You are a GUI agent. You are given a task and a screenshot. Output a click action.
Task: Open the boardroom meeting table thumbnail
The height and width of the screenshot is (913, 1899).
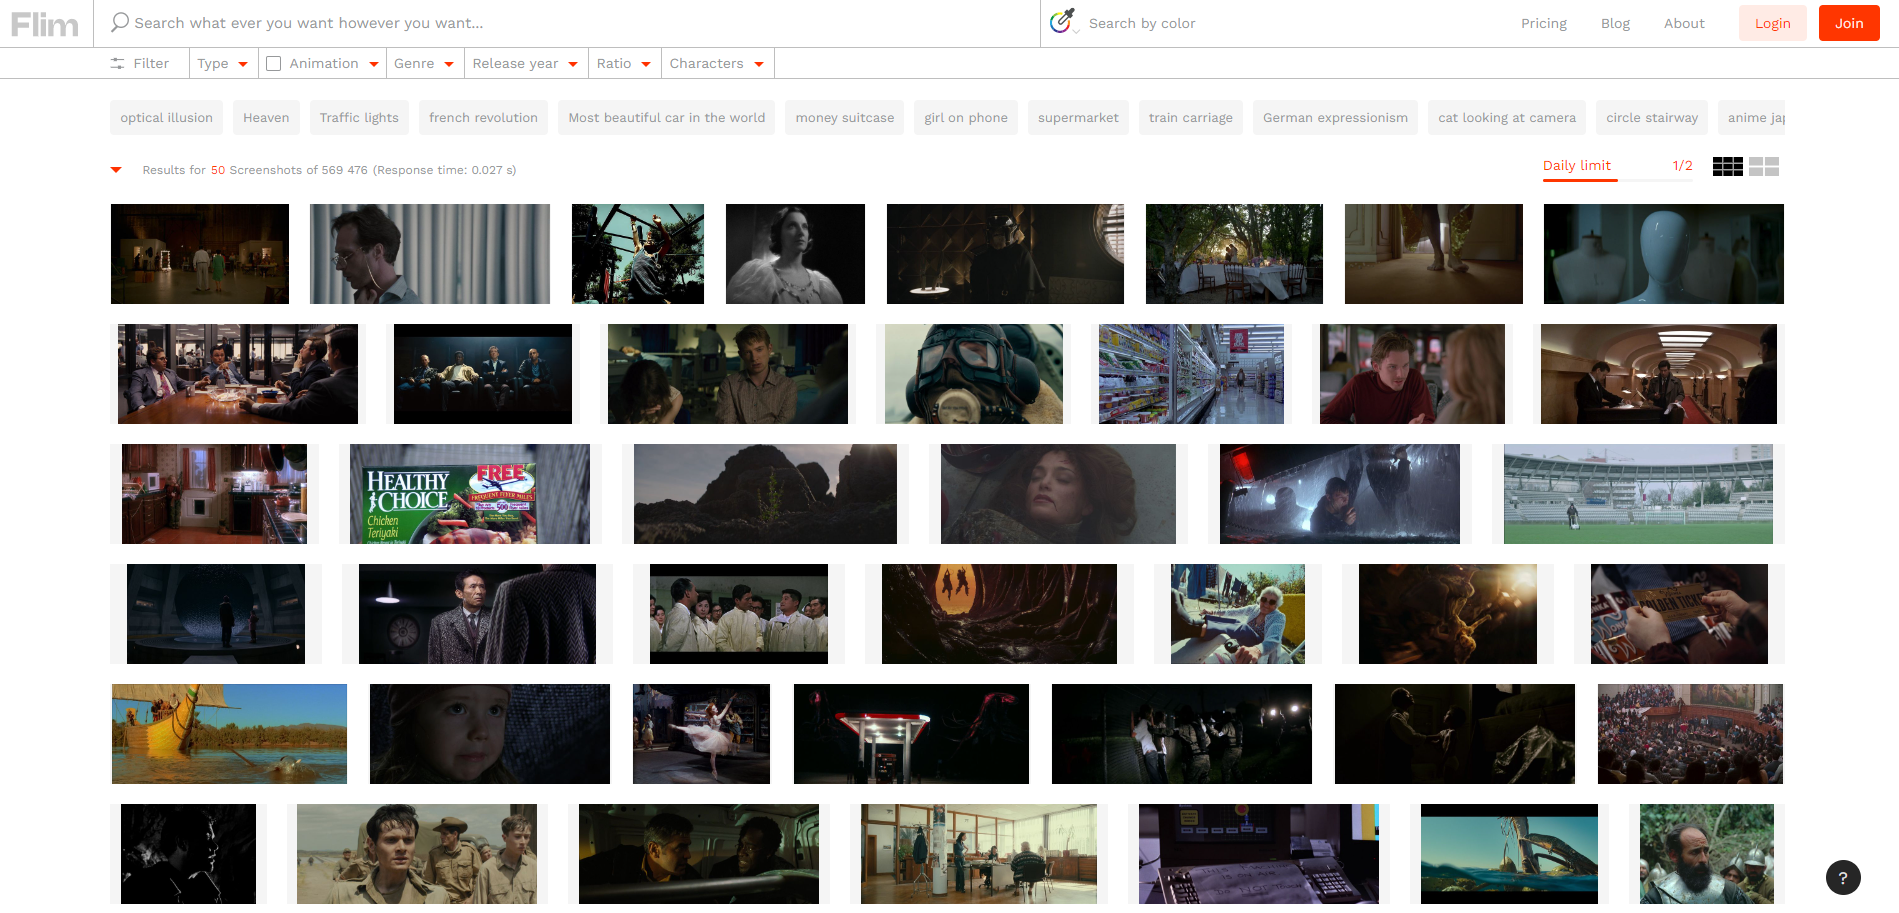coord(238,374)
